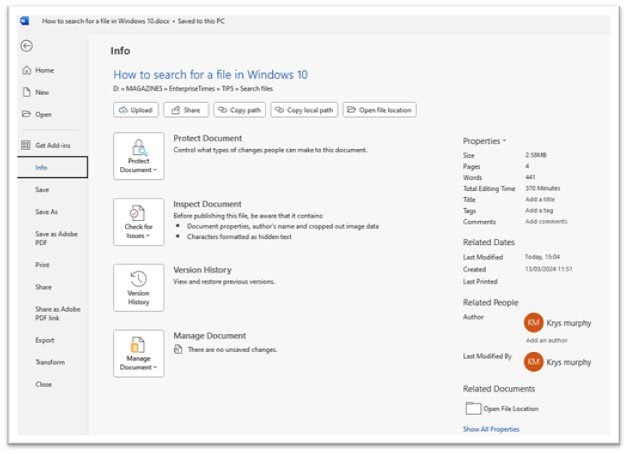628x454 pixels.
Task: Click the back arrow icon
Action: [x=26, y=46]
